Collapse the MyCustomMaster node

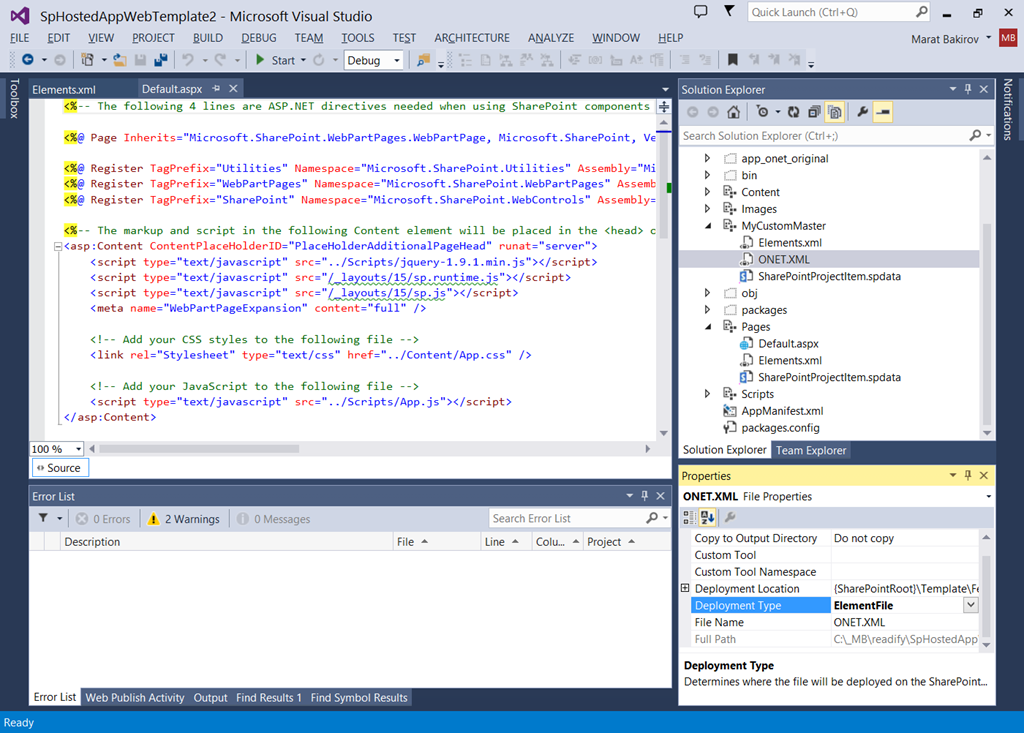(x=707, y=225)
